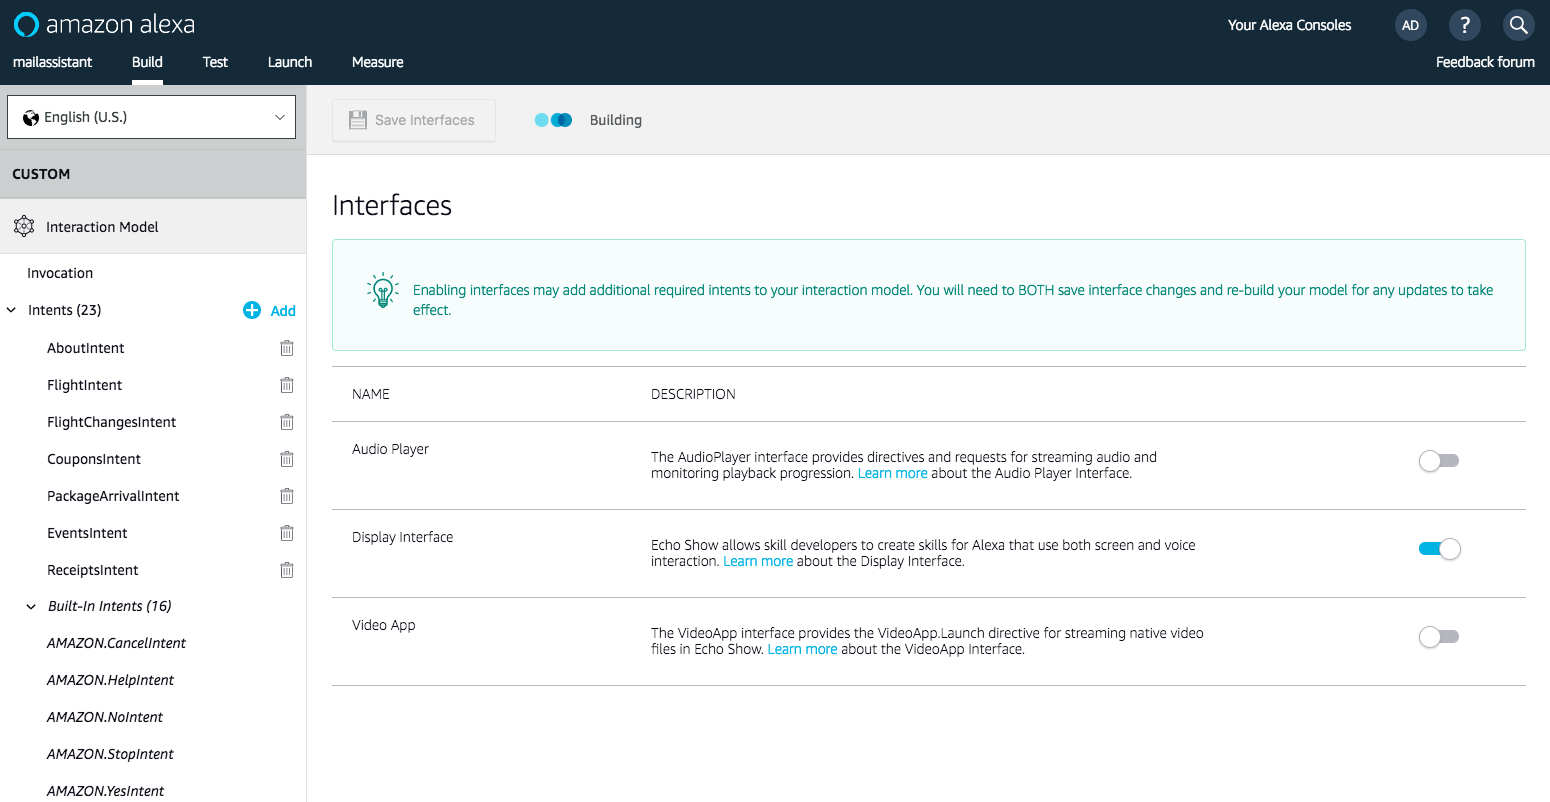Select AMAZON.NoIntent built-in intent
Screen dimensions: 1550x802
(x=105, y=717)
